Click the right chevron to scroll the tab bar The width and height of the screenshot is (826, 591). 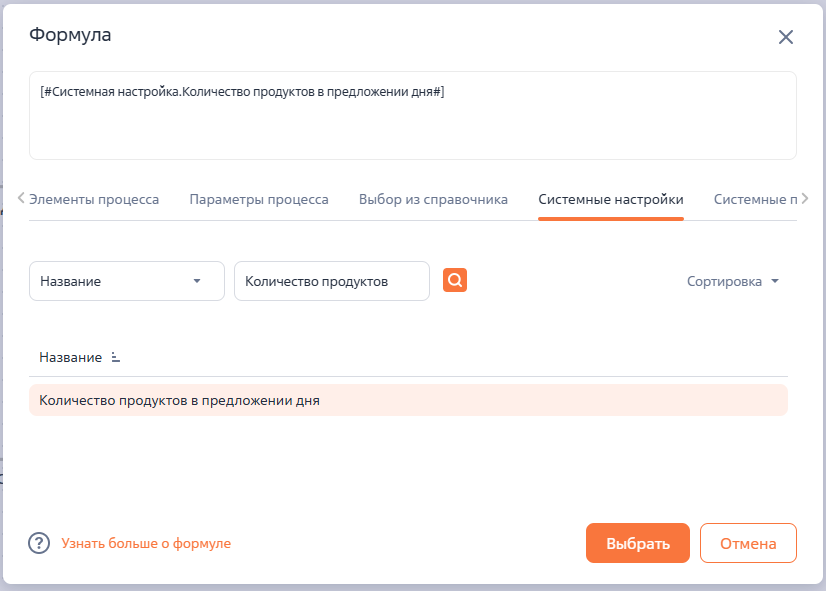click(x=807, y=199)
